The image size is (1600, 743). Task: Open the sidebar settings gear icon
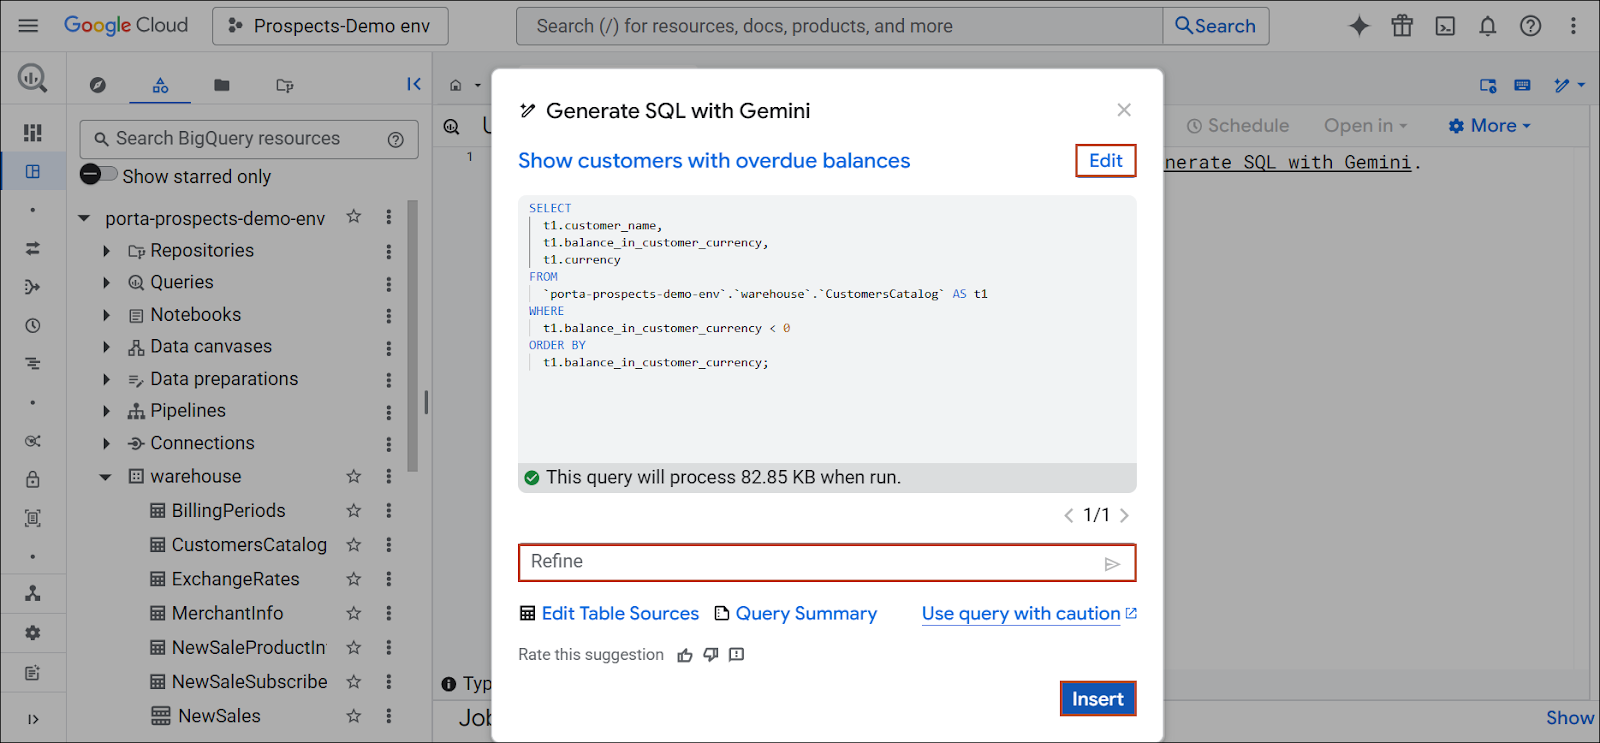point(32,632)
